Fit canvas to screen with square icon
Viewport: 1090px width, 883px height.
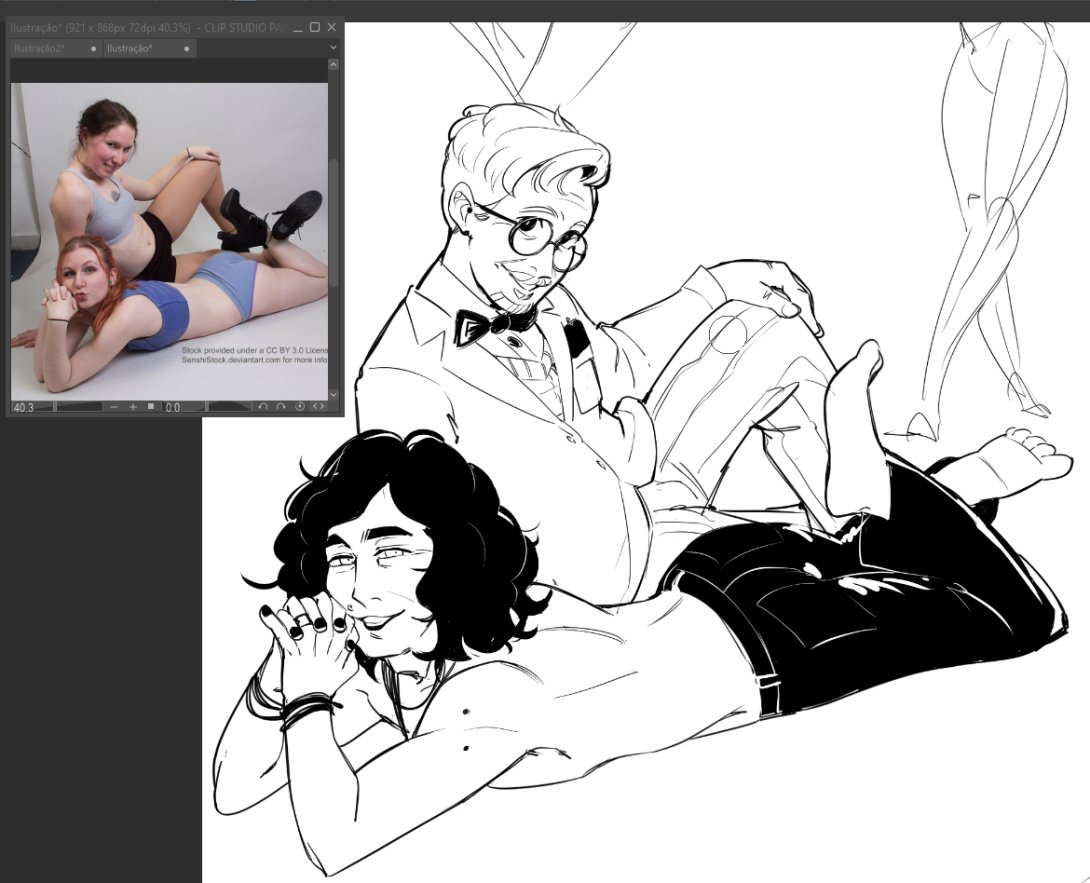coord(151,407)
